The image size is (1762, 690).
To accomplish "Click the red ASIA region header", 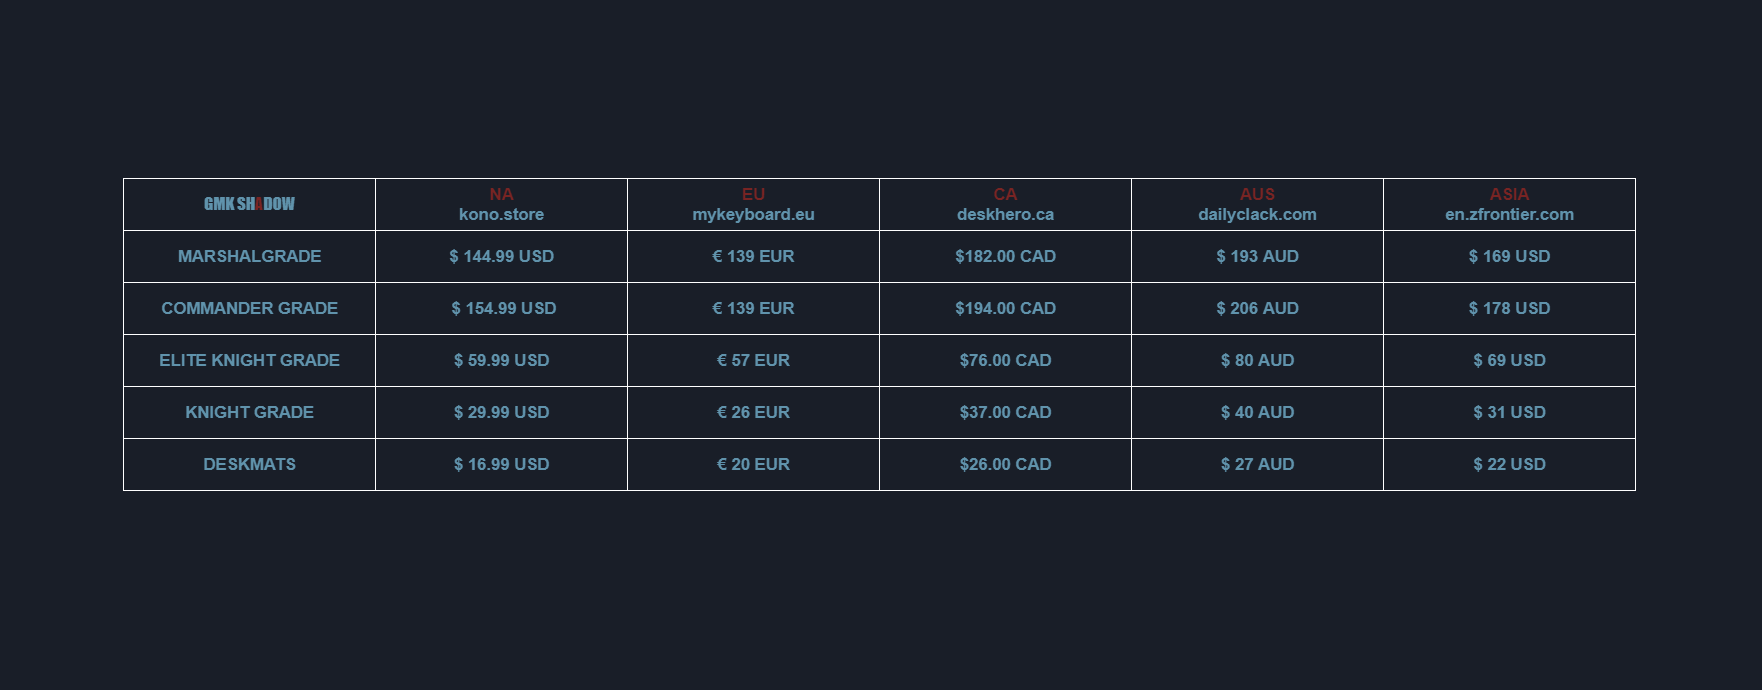I will tap(1509, 194).
